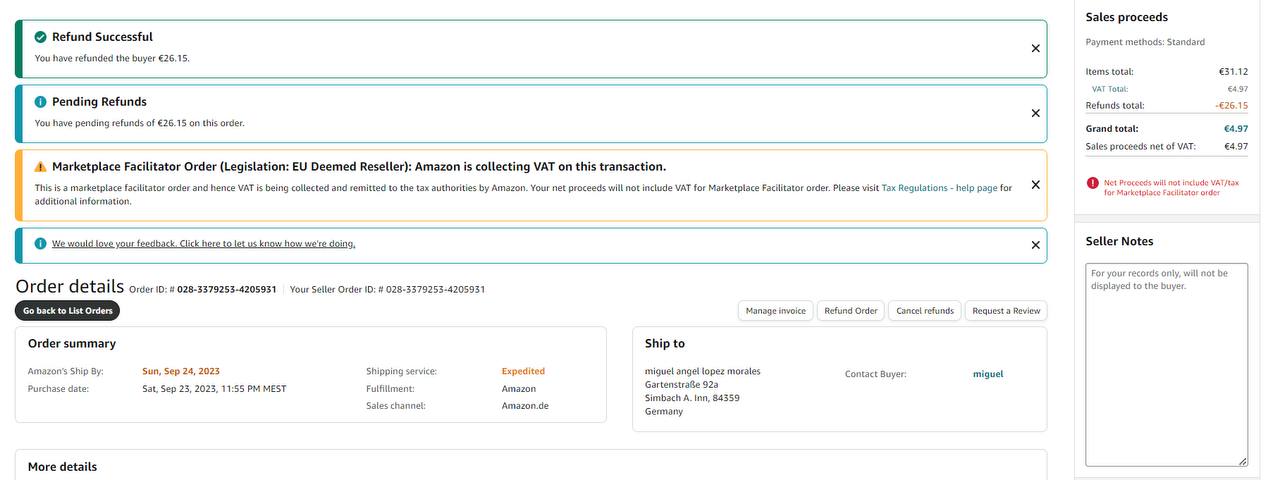The width and height of the screenshot is (1280, 480).
Task: Contact buyer miguel via the link
Action: coord(987,374)
